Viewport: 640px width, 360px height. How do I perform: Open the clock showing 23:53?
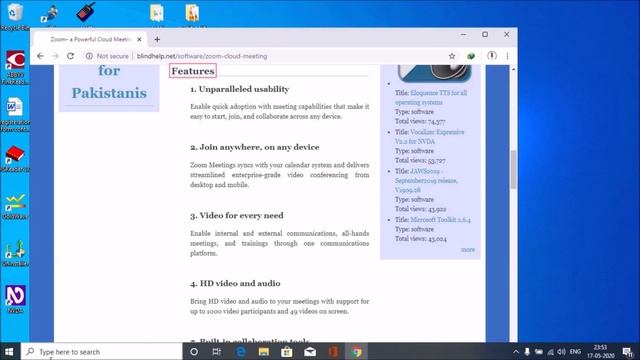[600, 351]
